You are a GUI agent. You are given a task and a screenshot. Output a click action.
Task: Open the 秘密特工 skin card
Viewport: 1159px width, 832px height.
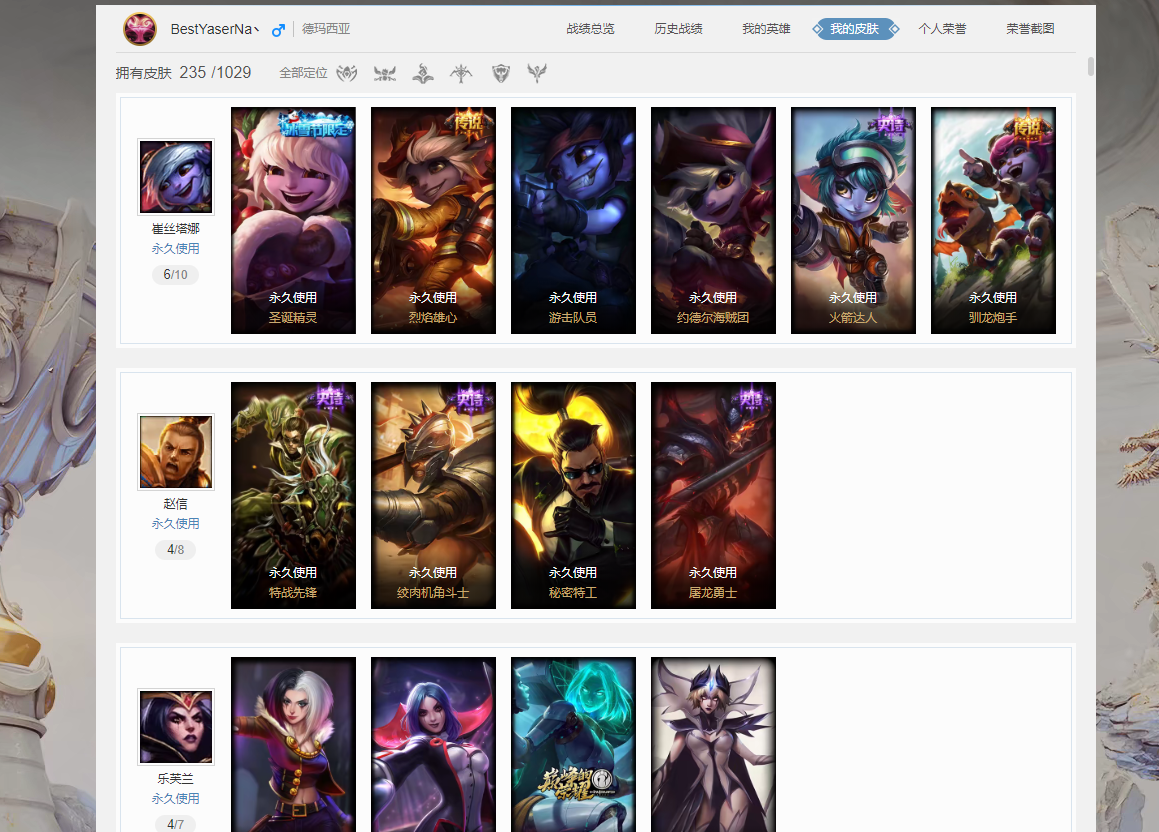(574, 495)
